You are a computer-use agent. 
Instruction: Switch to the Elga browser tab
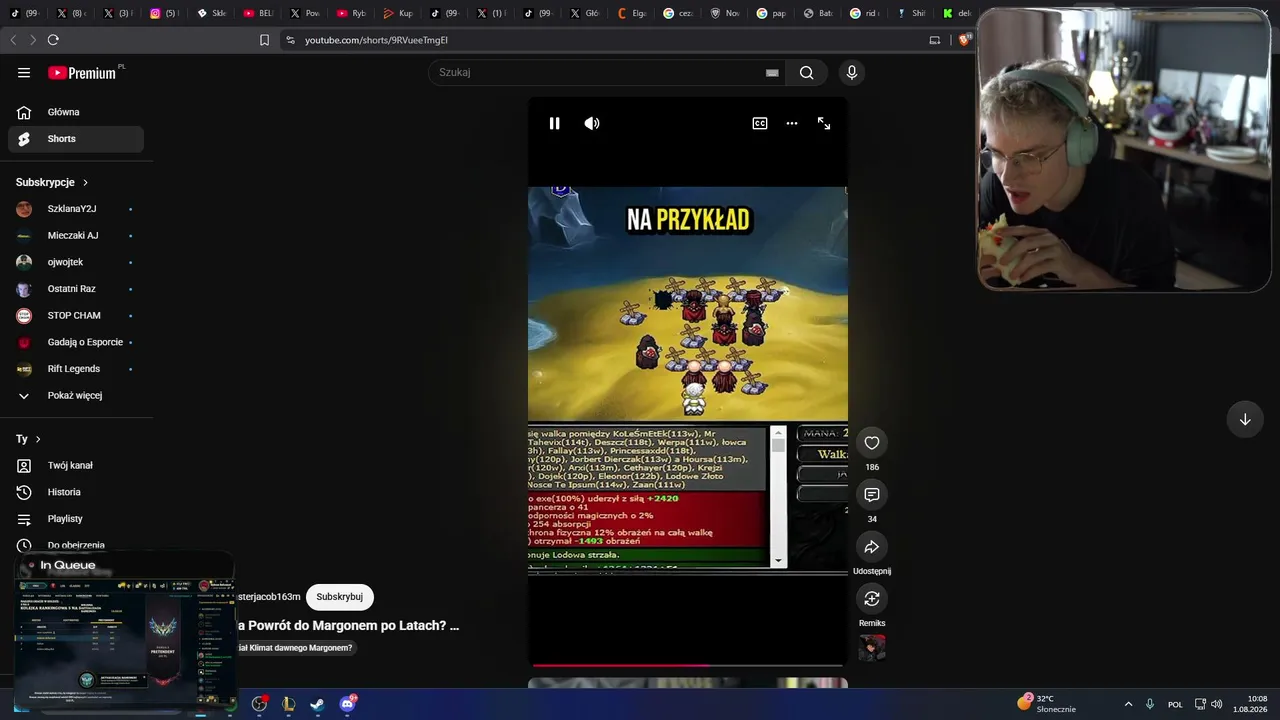coord(631,14)
